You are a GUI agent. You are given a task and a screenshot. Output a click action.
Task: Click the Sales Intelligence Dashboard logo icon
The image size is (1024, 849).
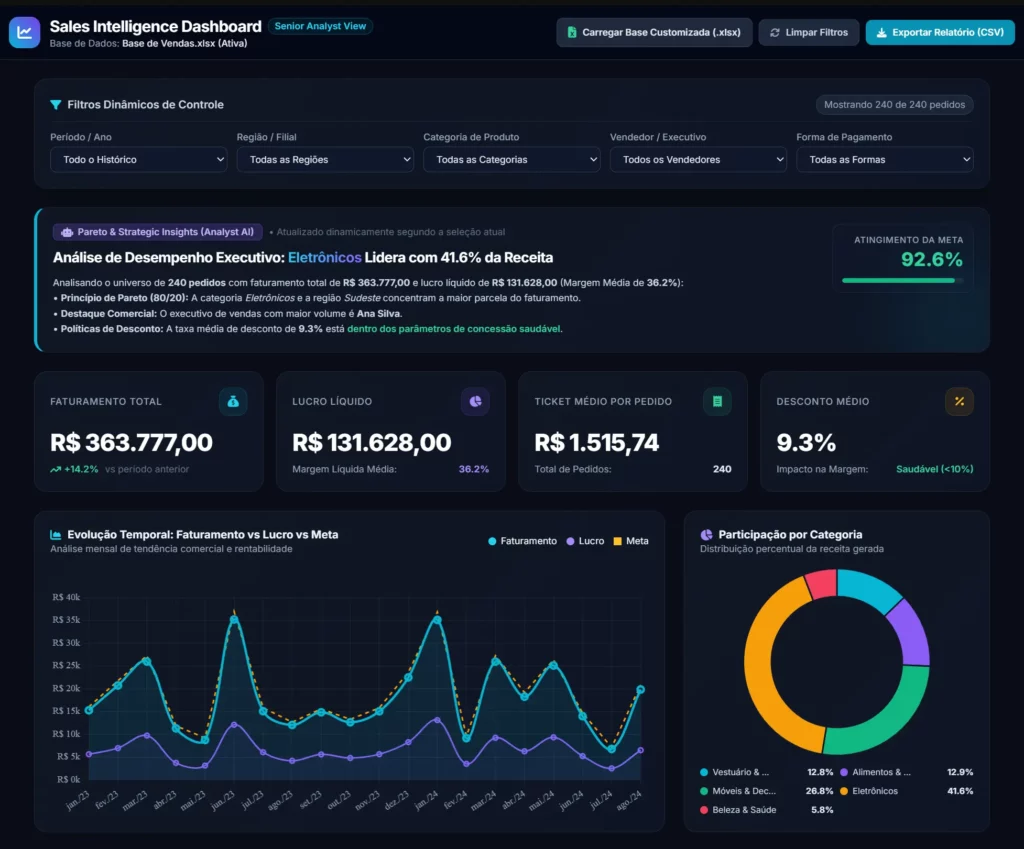pos(24,33)
